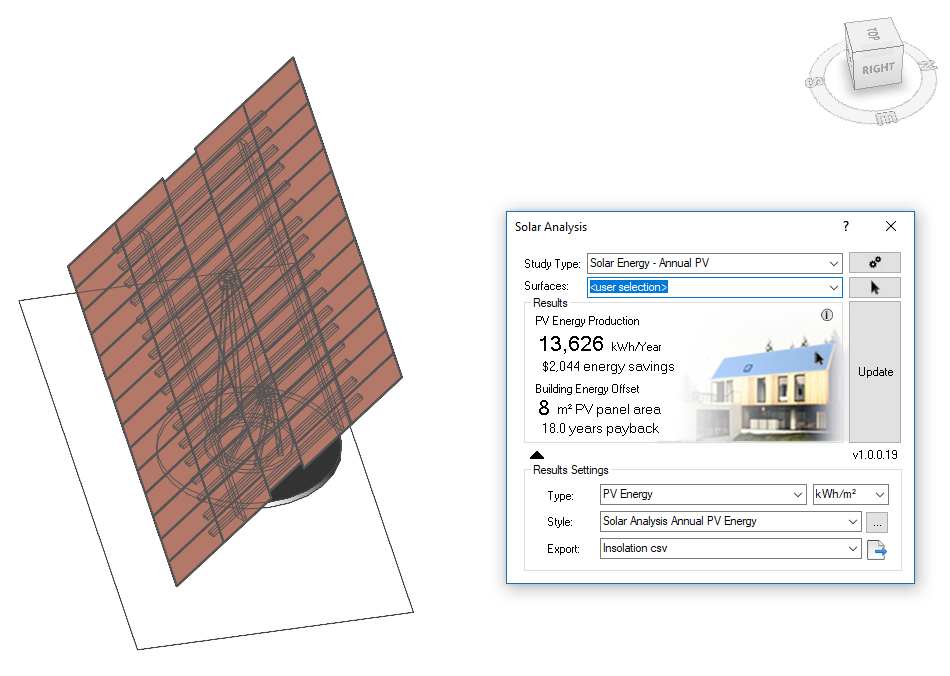Open the Study Type dropdown
This screenshot has width=950, height=676.
[714, 263]
